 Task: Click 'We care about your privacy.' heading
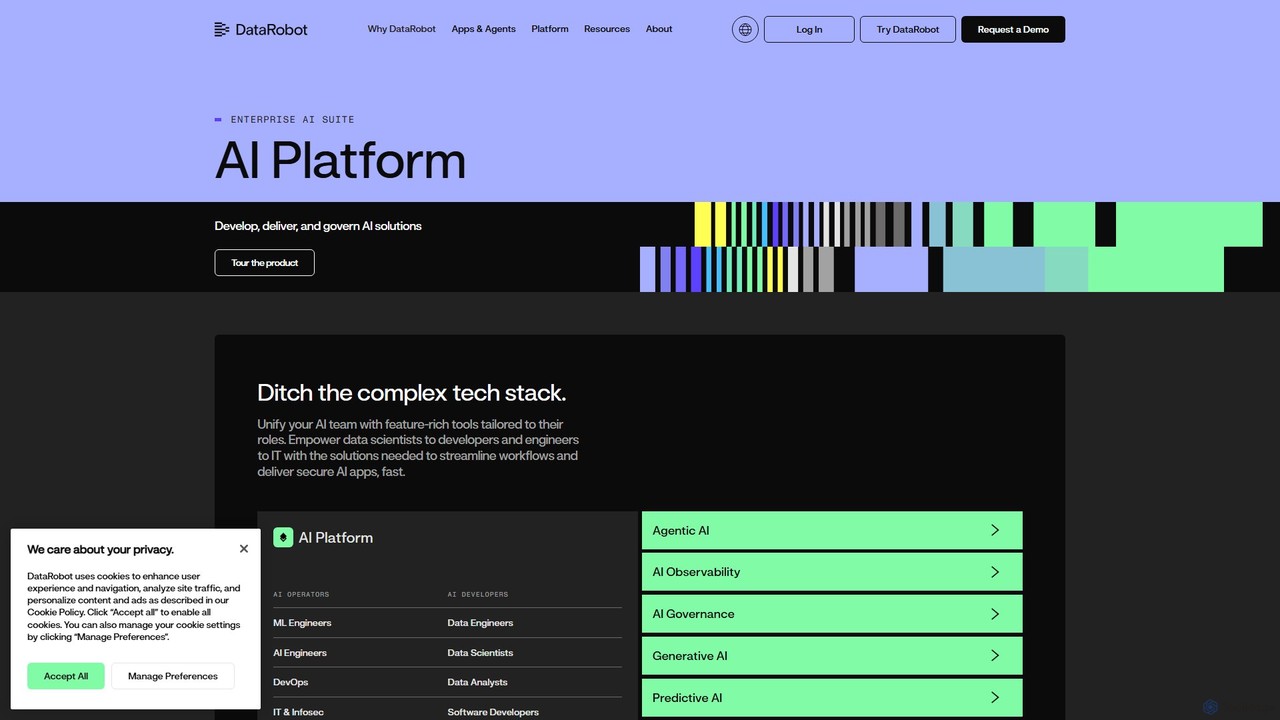[x=100, y=549]
